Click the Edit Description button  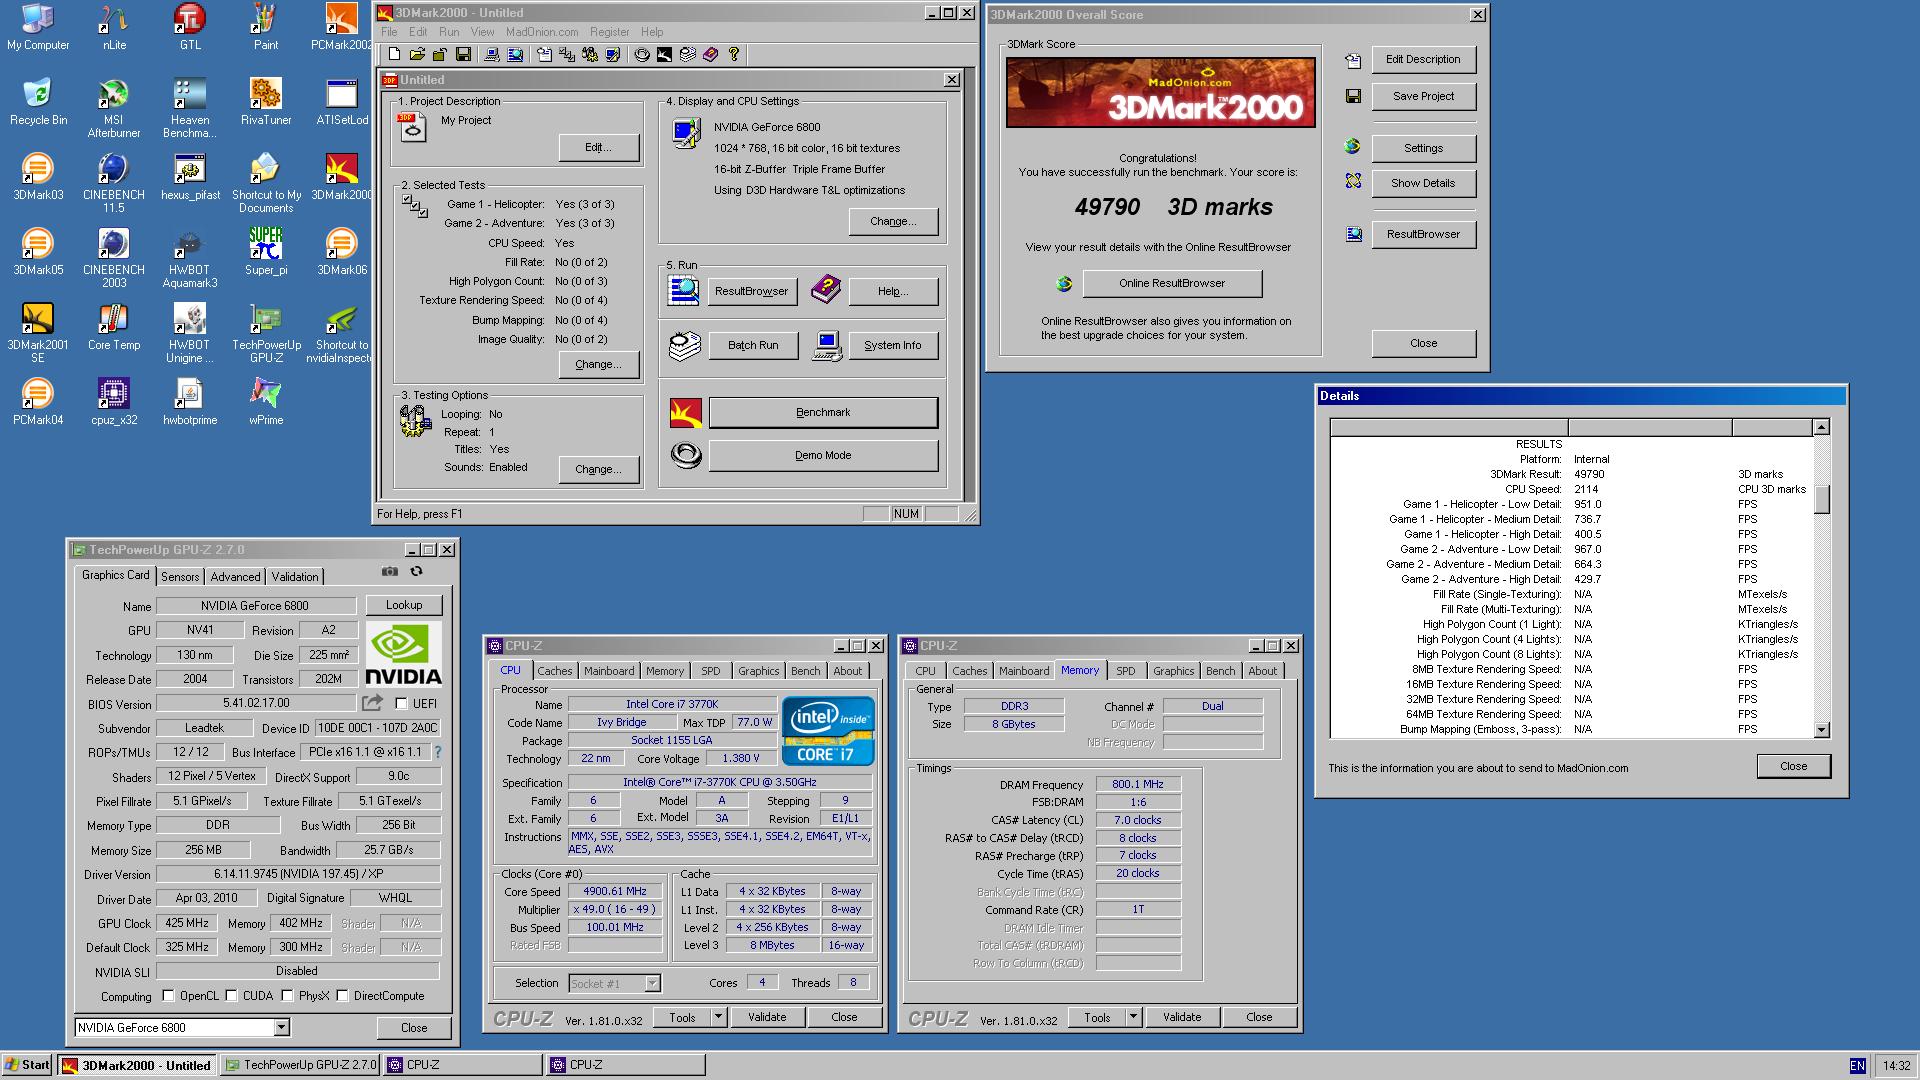[1423, 59]
